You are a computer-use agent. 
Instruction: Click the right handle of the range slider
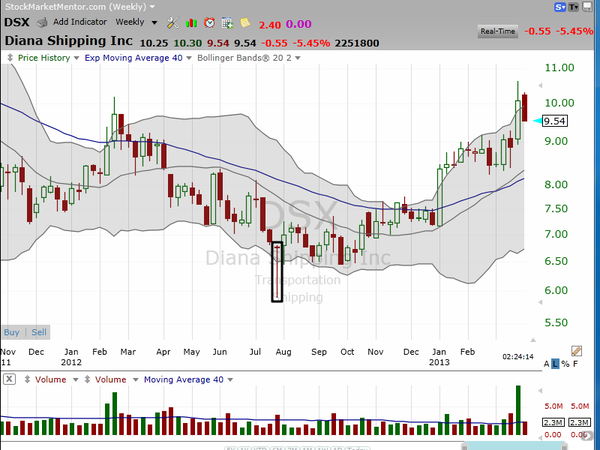point(564,447)
